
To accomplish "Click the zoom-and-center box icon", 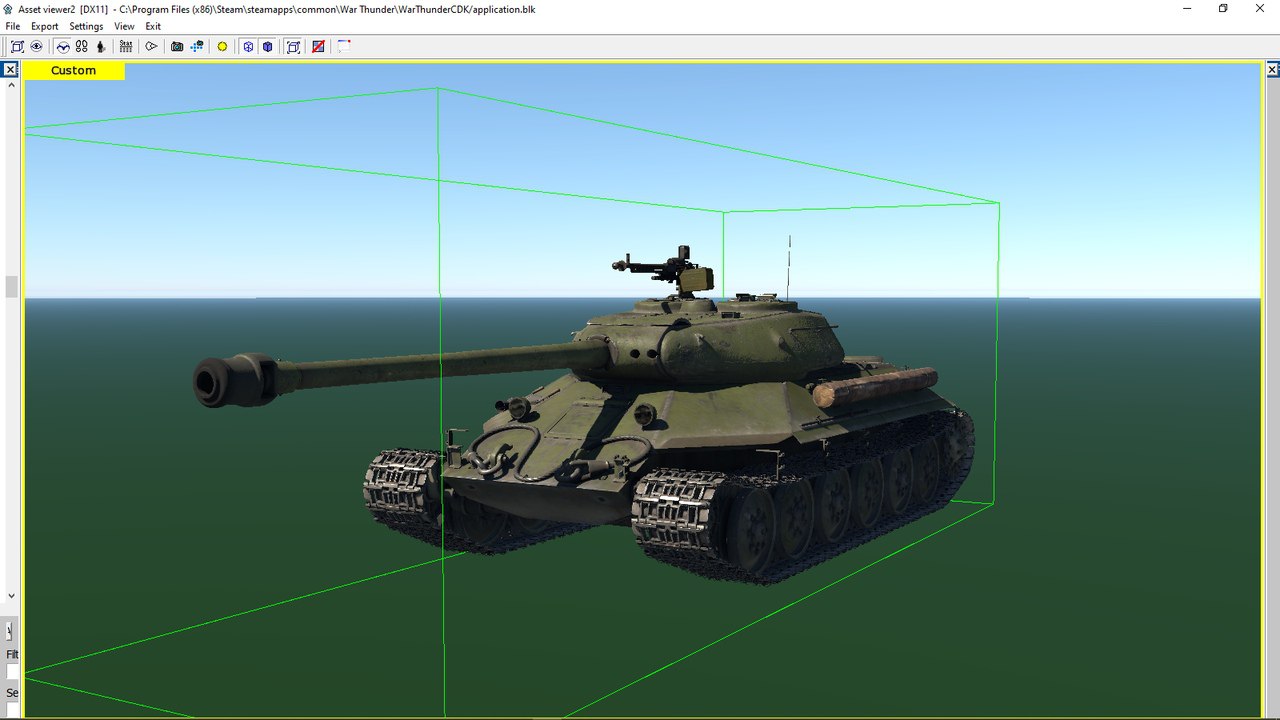I will 17,46.
